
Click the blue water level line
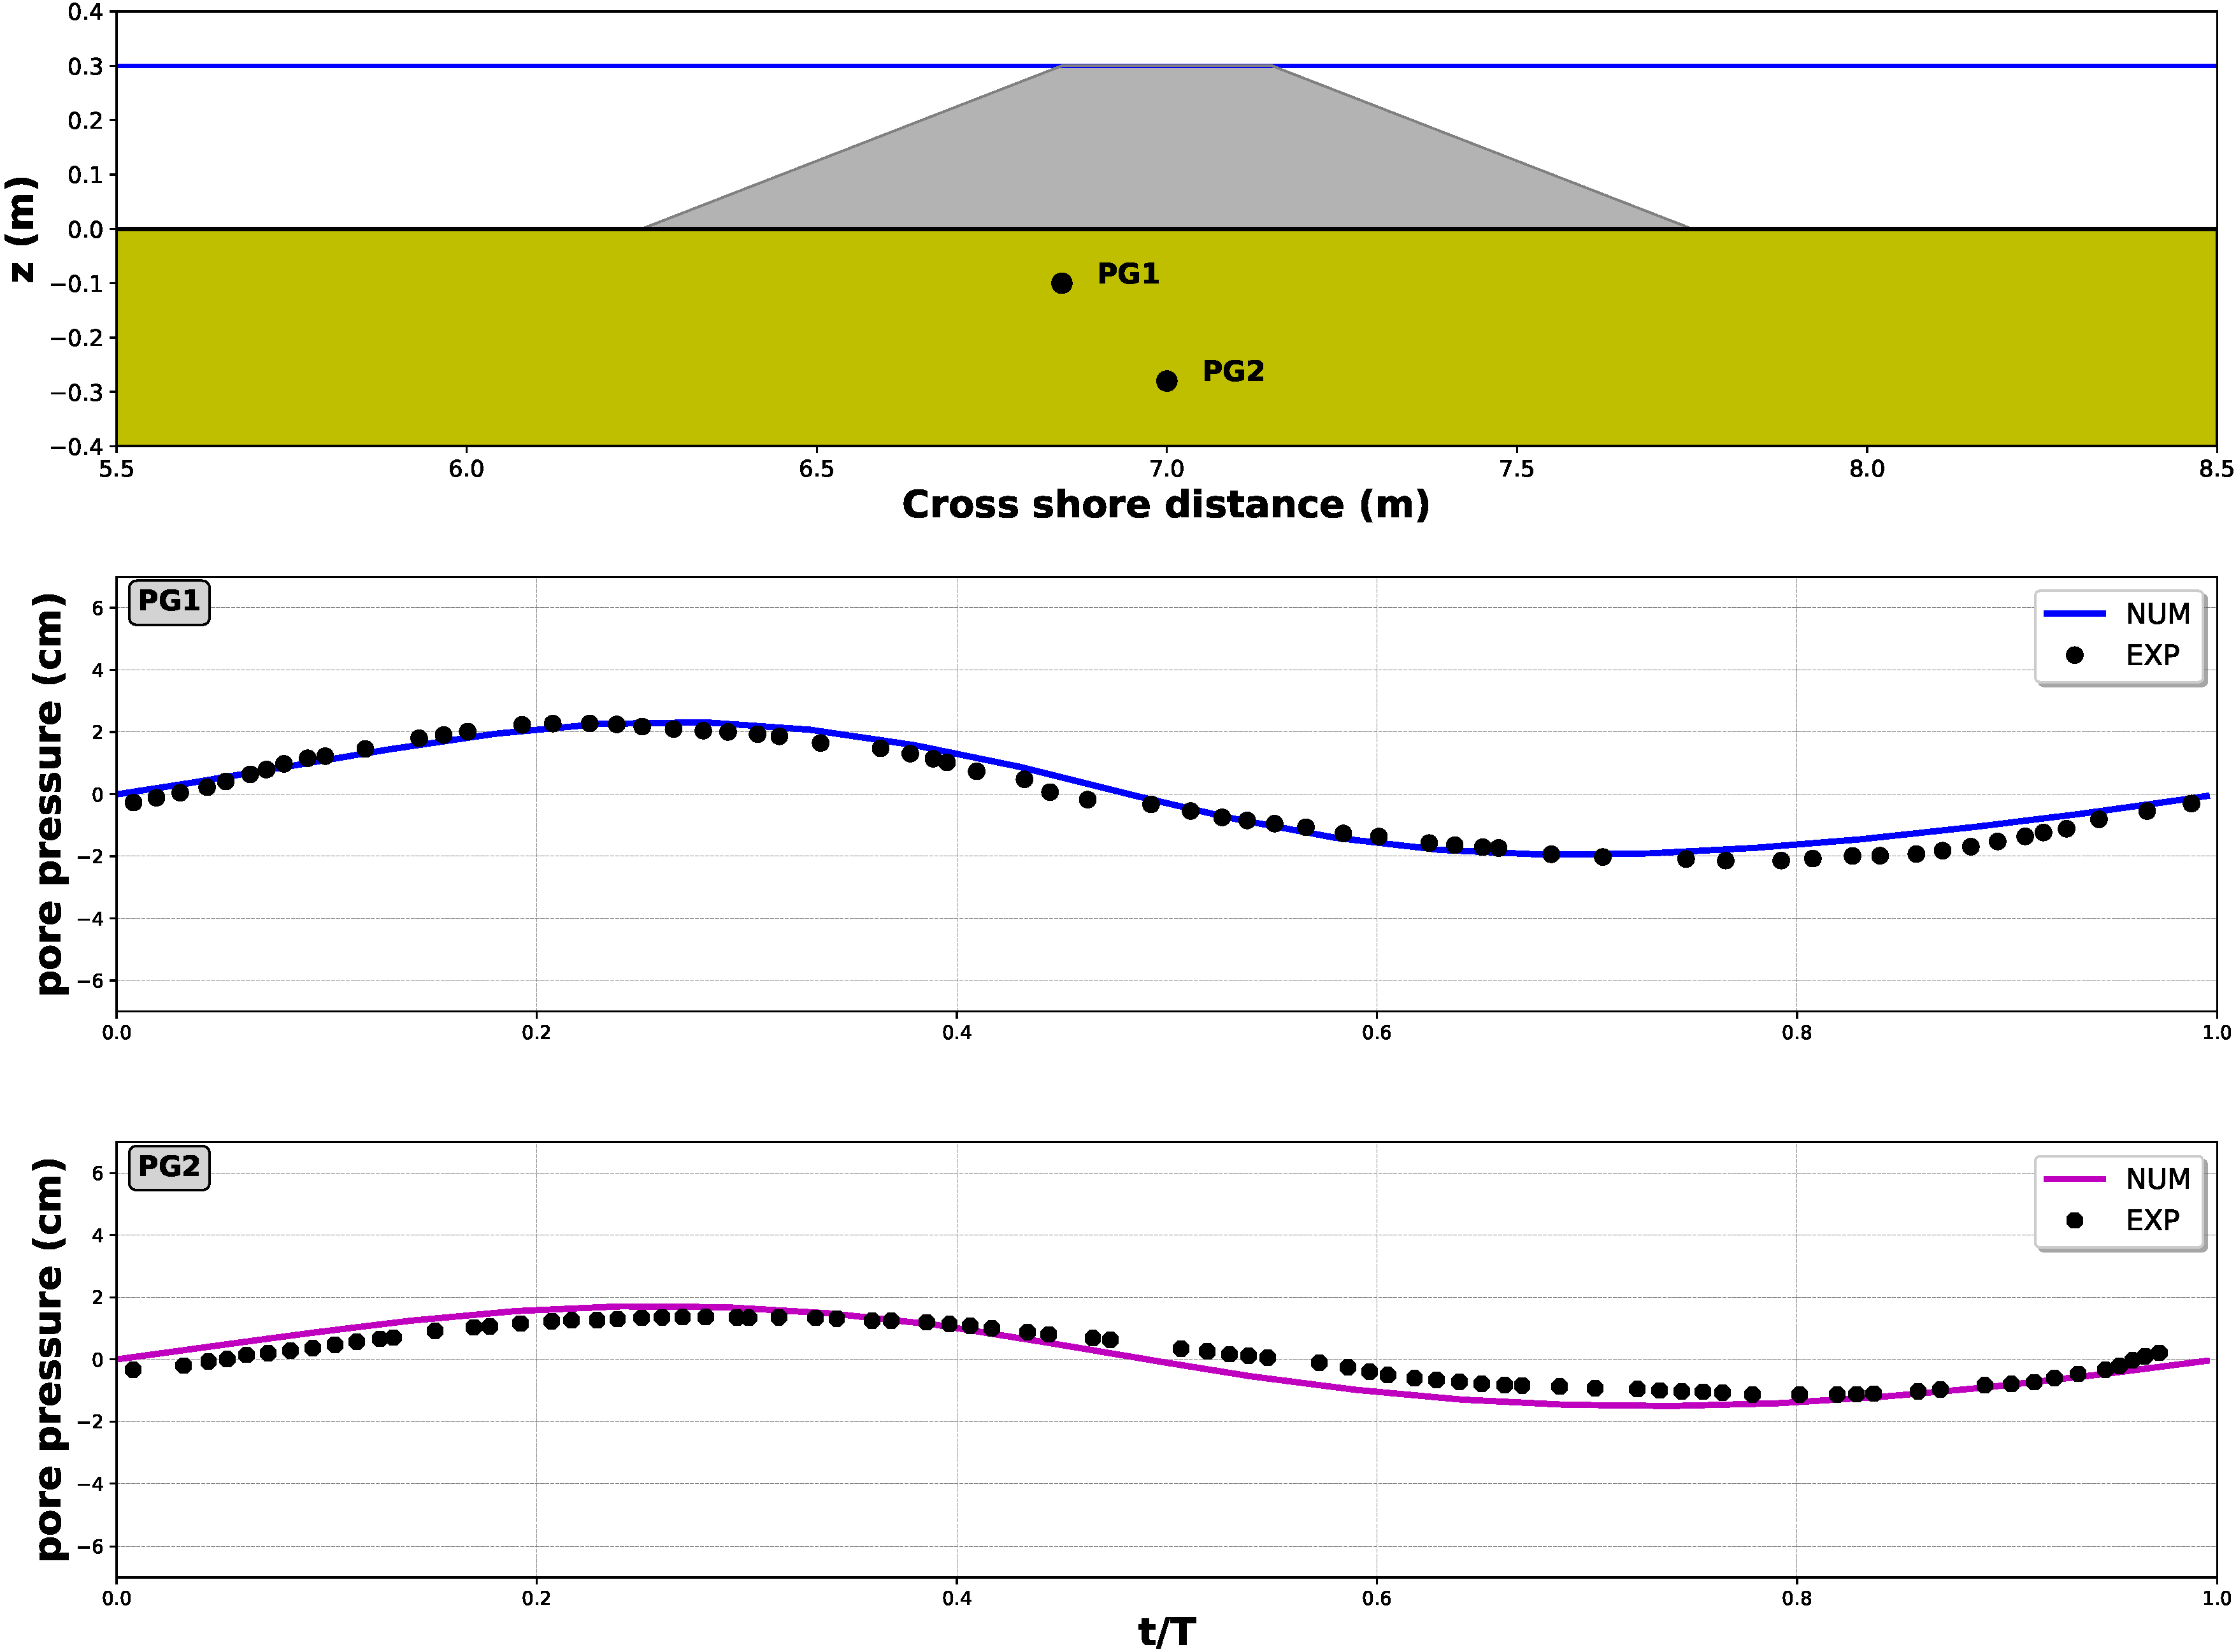(500, 66)
